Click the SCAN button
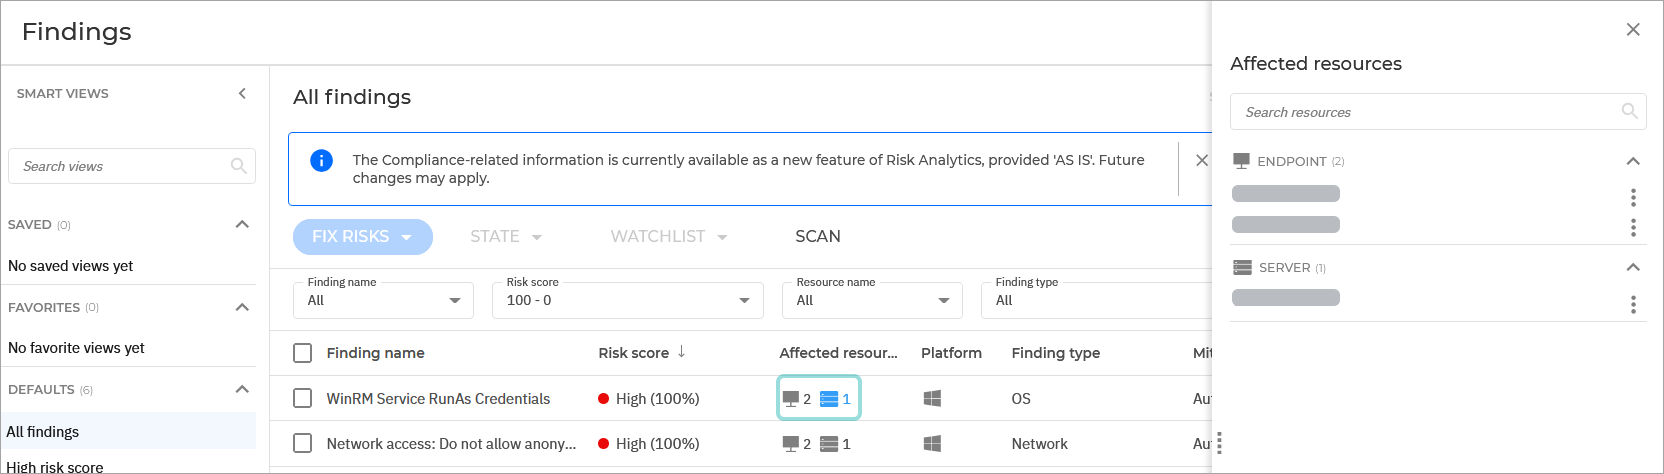The width and height of the screenshot is (1664, 474). click(817, 237)
